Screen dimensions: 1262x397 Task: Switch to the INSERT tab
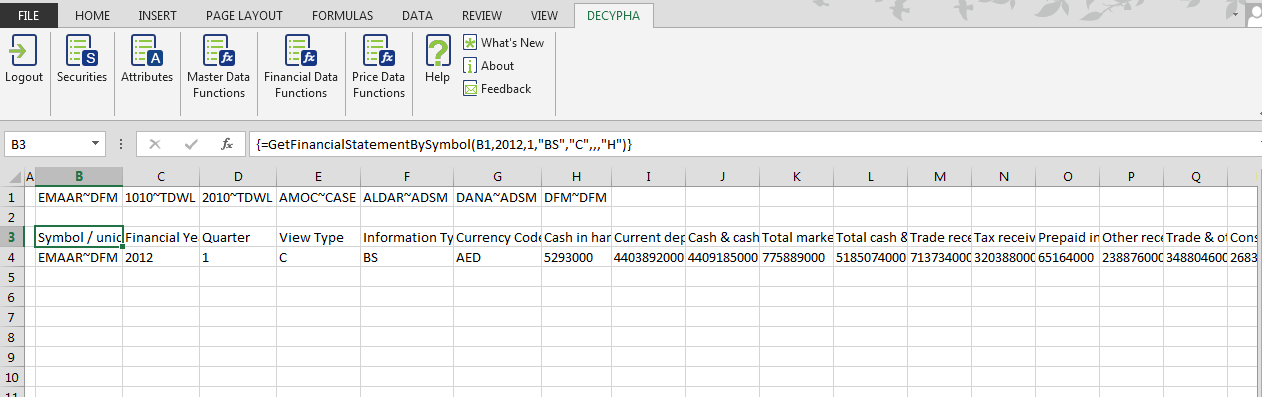tap(157, 15)
